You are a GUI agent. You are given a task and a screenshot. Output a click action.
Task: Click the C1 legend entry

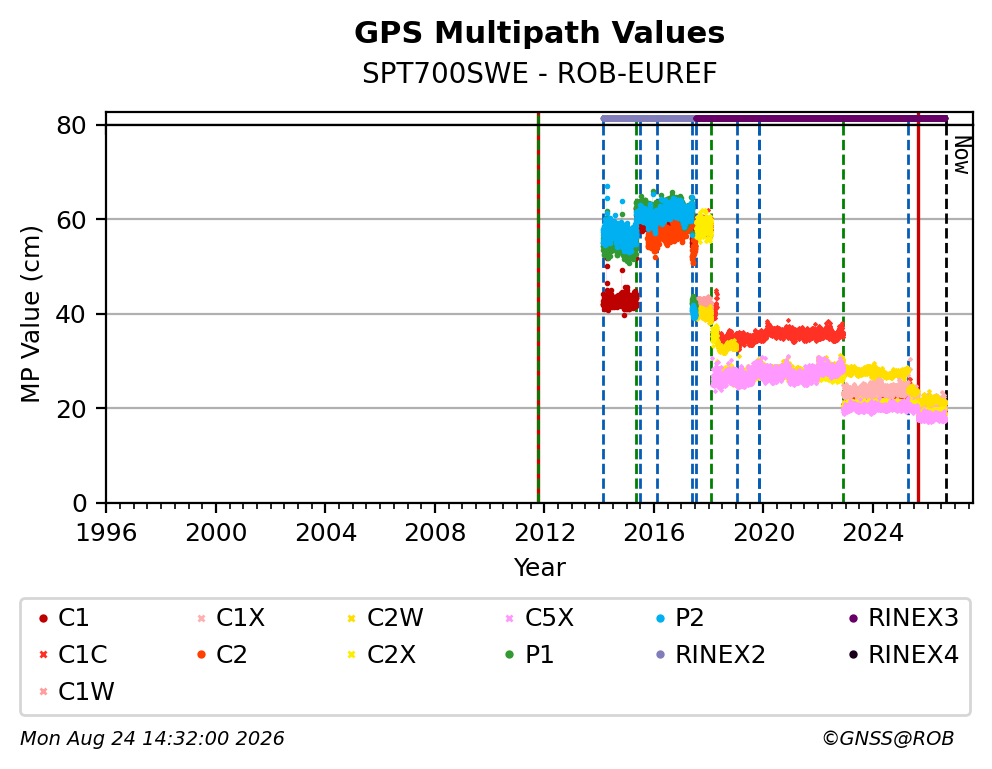point(63,618)
